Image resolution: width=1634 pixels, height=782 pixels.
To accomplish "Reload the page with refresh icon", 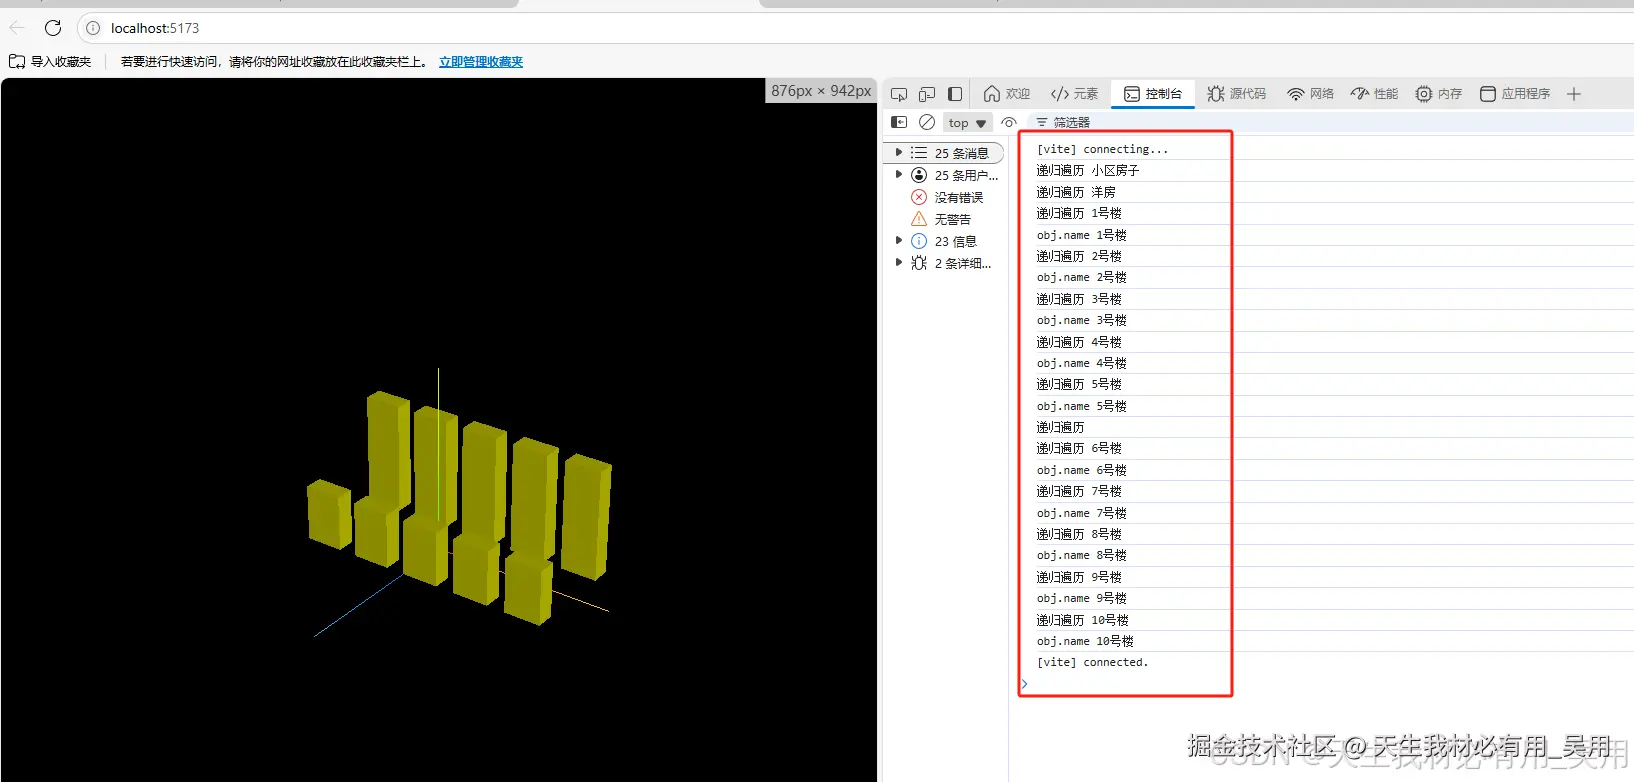I will 53,28.
